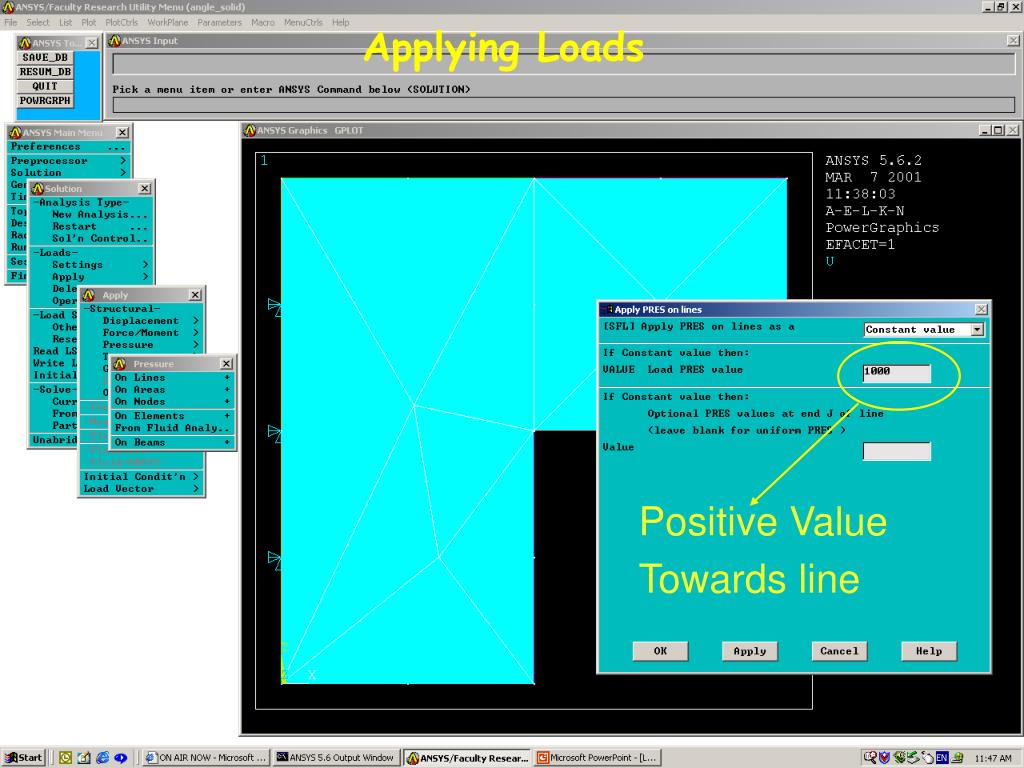Select New Analysis in Solution menu
Viewport: 1024px width, 768px height.
tap(99, 214)
